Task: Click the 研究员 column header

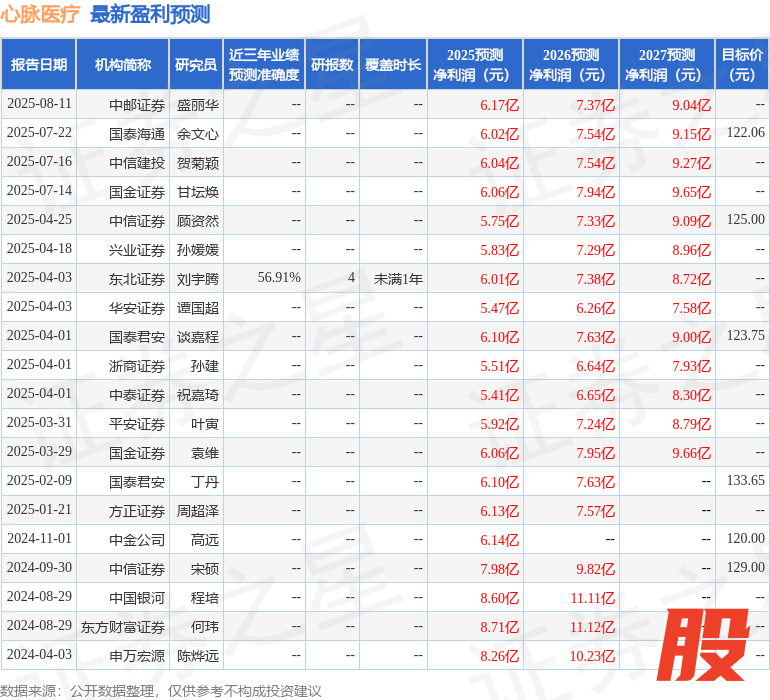Action: click(196, 65)
